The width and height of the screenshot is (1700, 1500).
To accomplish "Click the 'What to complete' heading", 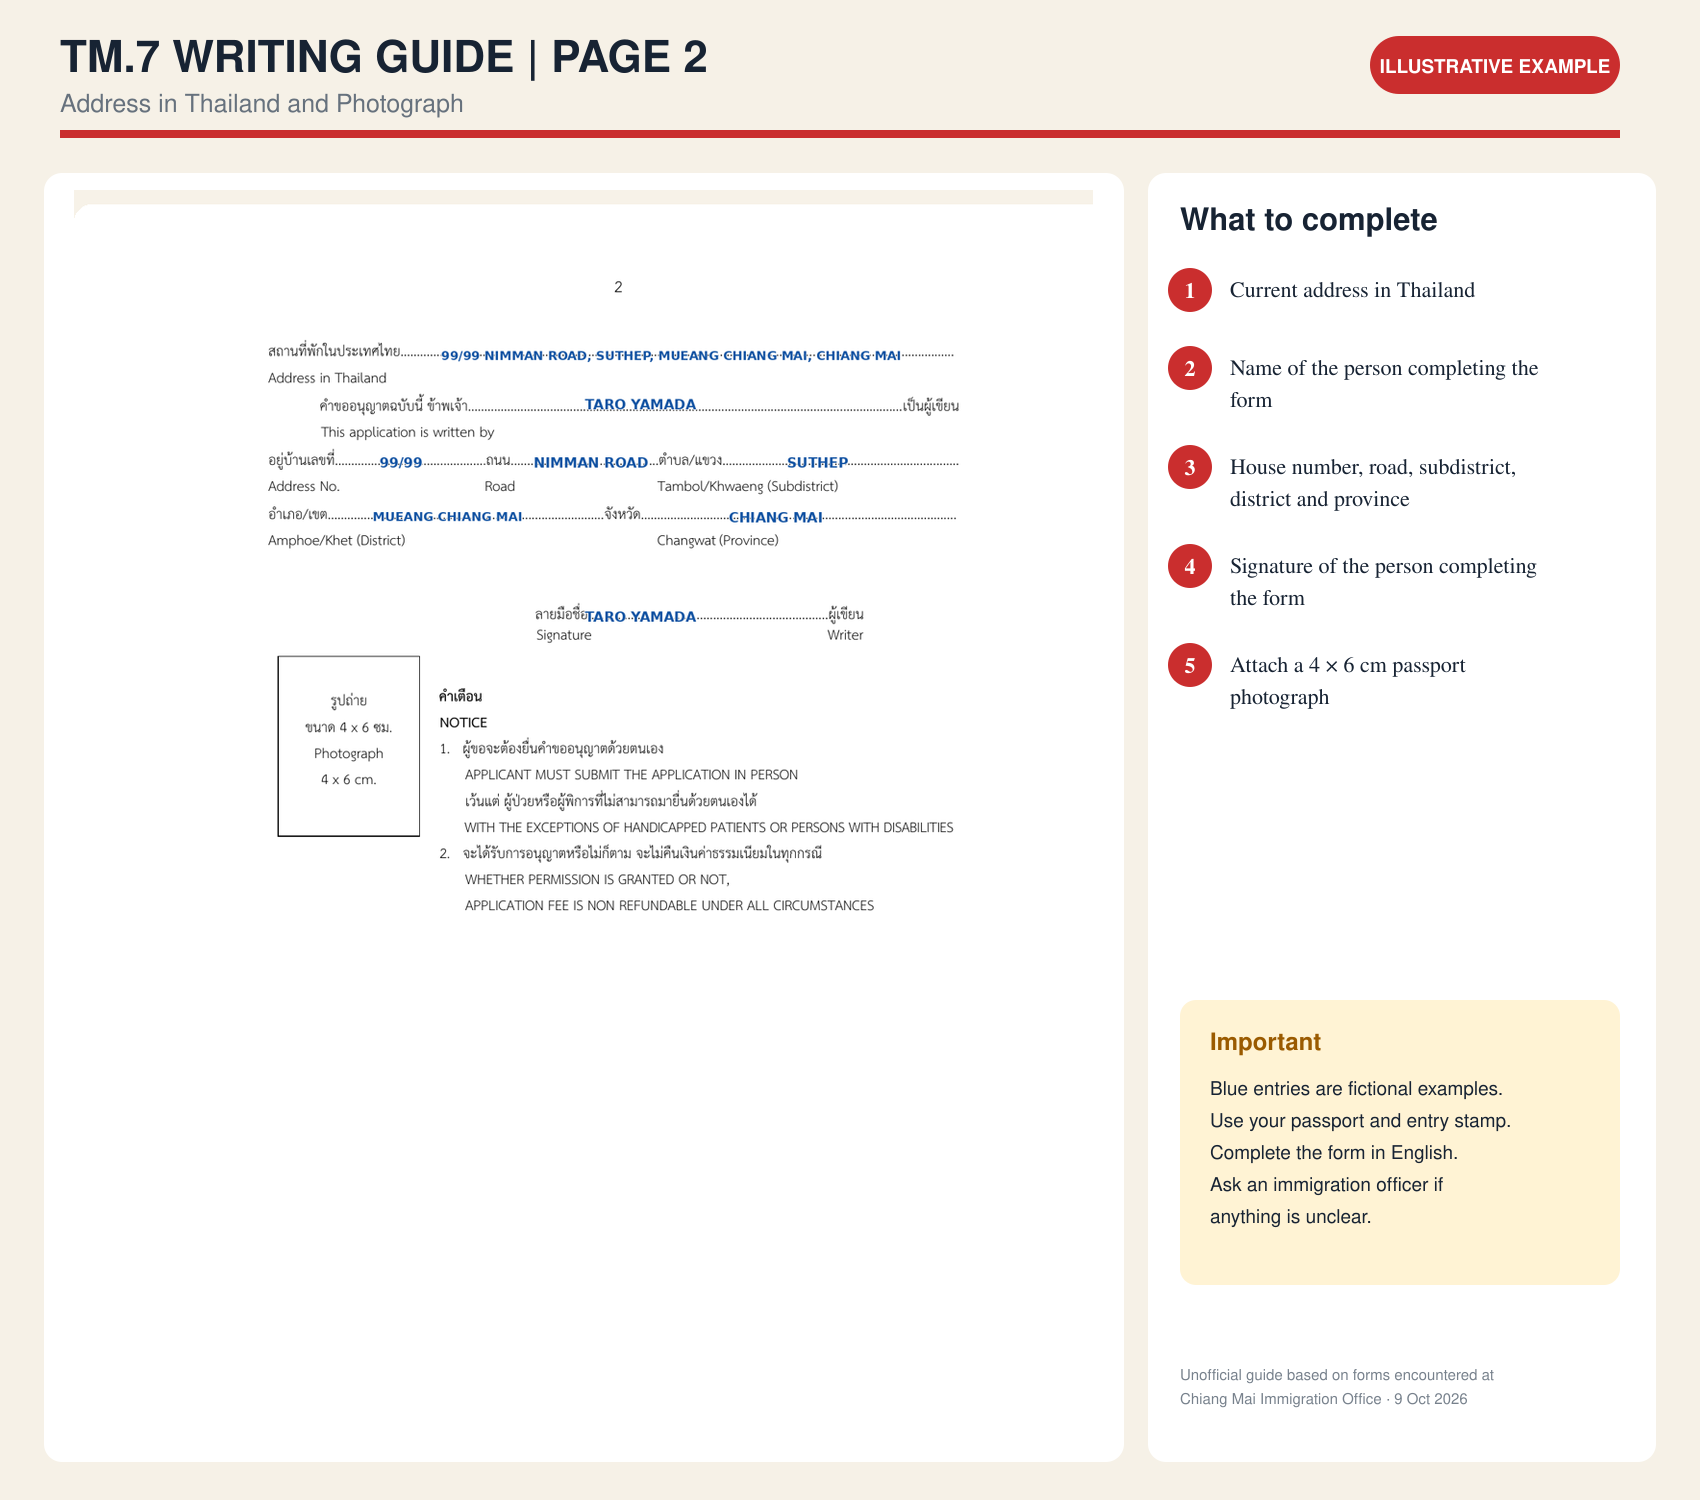I will tap(1309, 220).
